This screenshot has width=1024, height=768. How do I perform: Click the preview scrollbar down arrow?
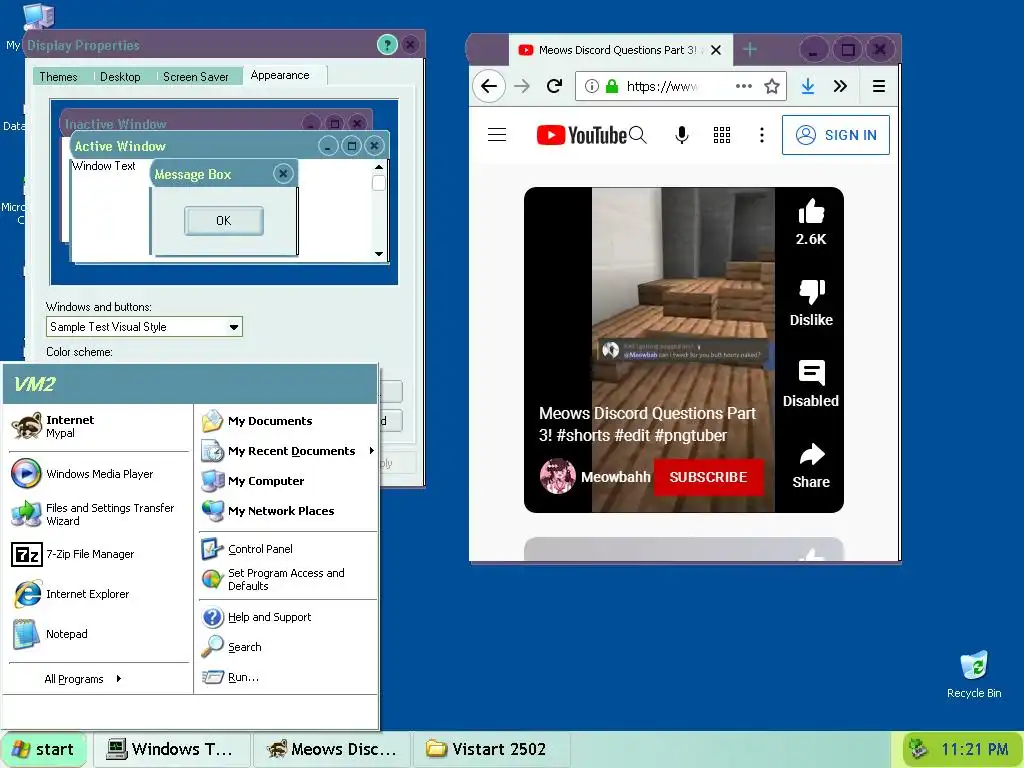coord(379,253)
